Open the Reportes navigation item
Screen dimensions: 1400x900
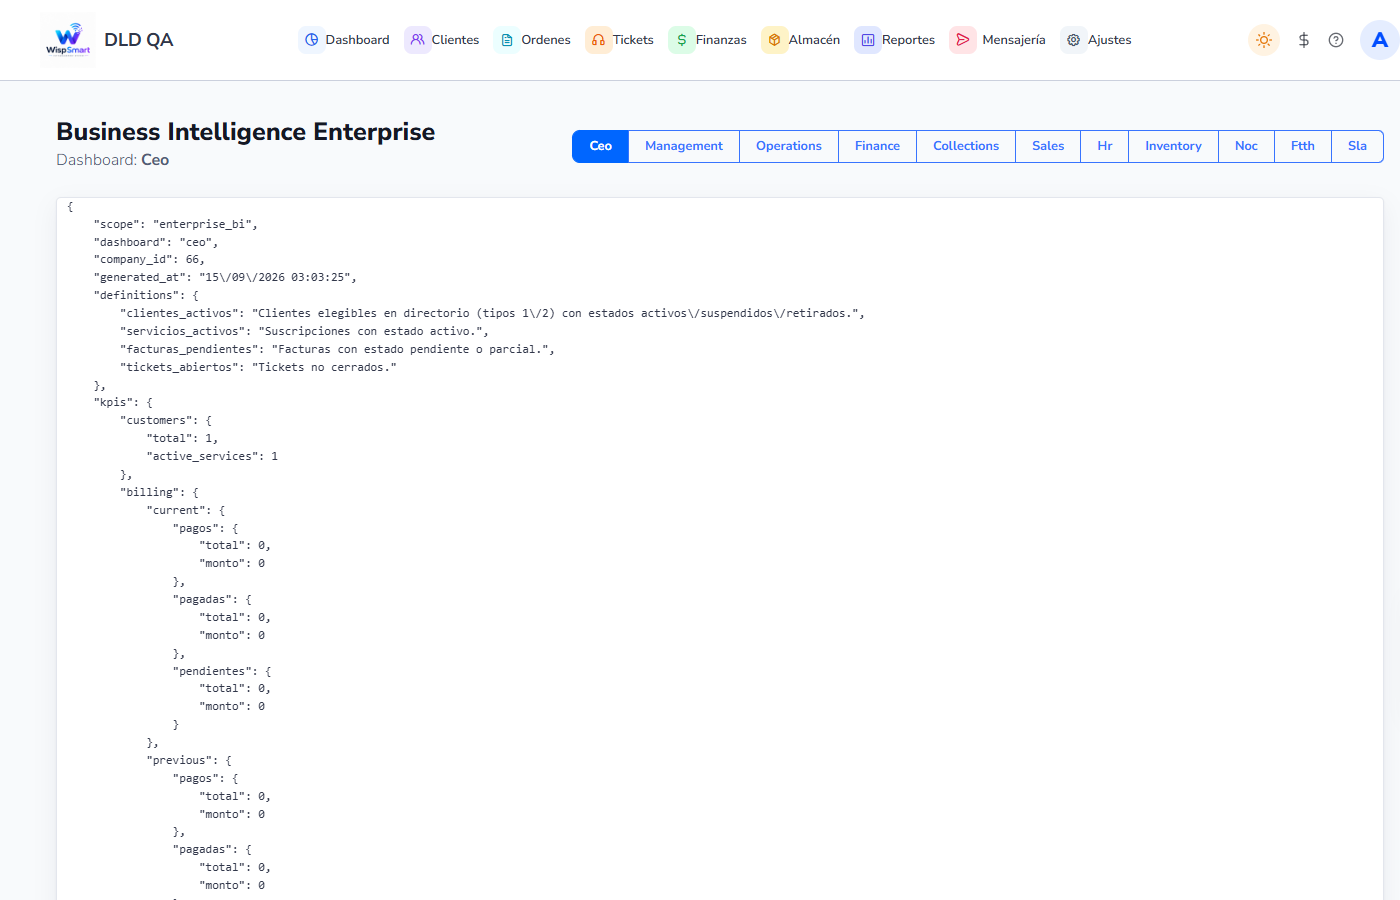pyautogui.click(x=895, y=40)
